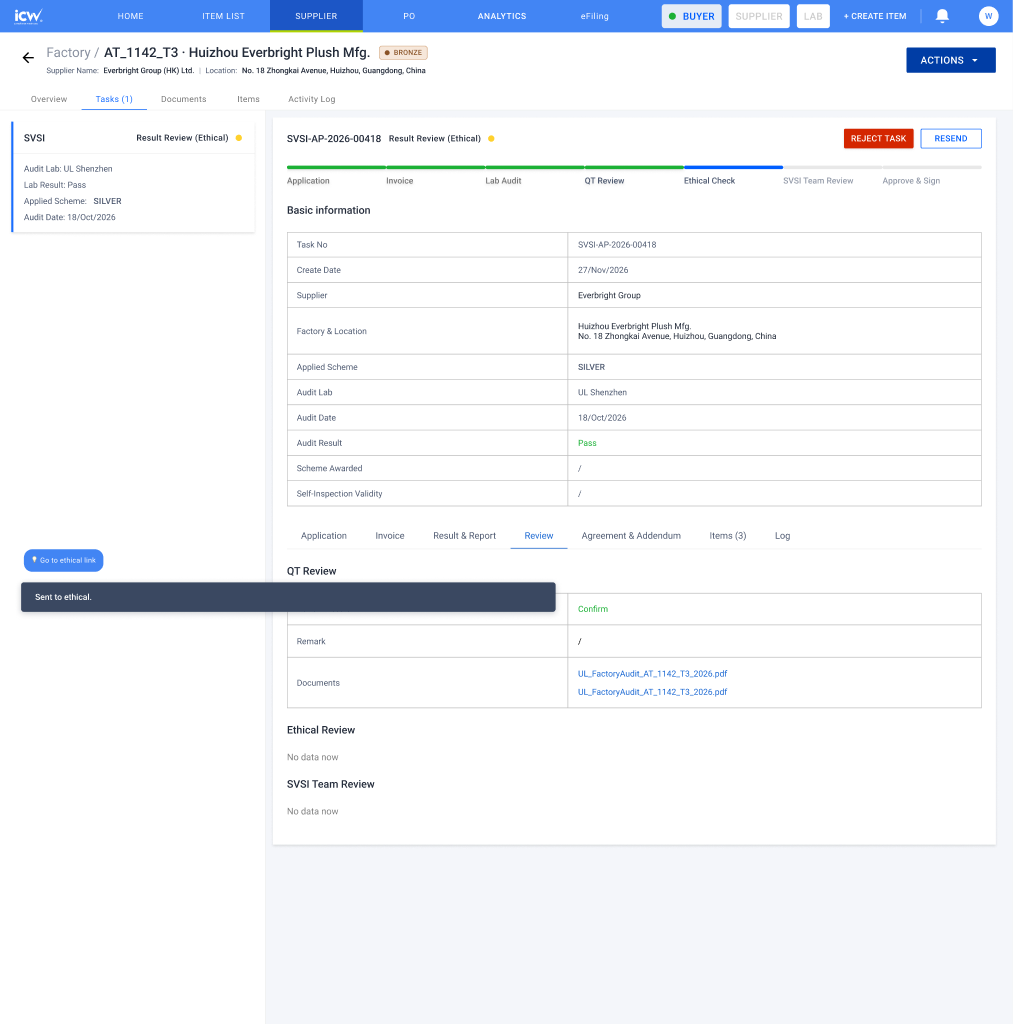This screenshot has width=1013, height=1024.
Task: Open the Result & Report tab
Action: point(464,536)
